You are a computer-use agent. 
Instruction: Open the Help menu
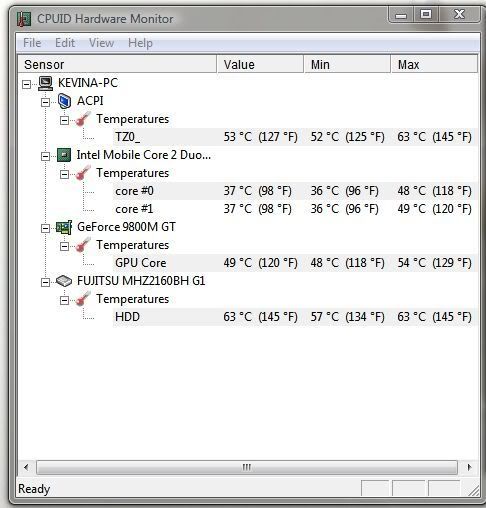click(x=140, y=43)
